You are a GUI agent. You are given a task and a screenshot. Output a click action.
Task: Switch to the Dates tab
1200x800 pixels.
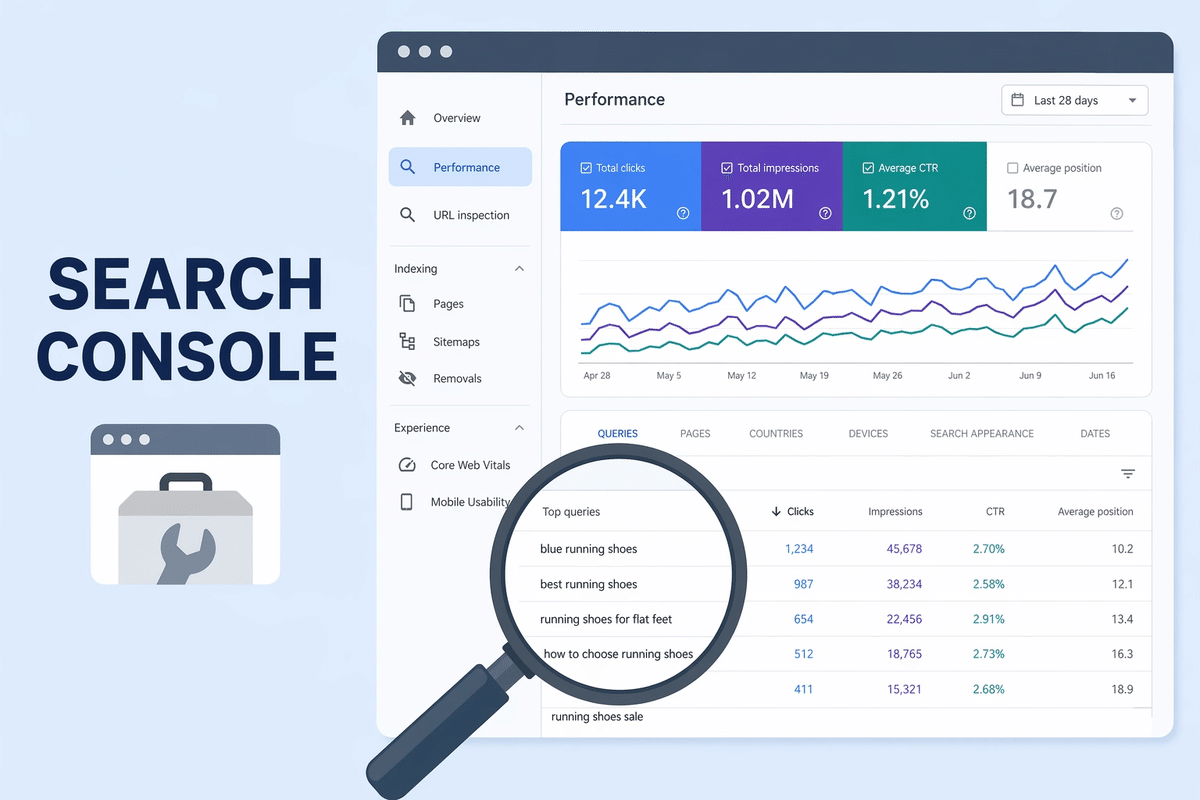1095,434
